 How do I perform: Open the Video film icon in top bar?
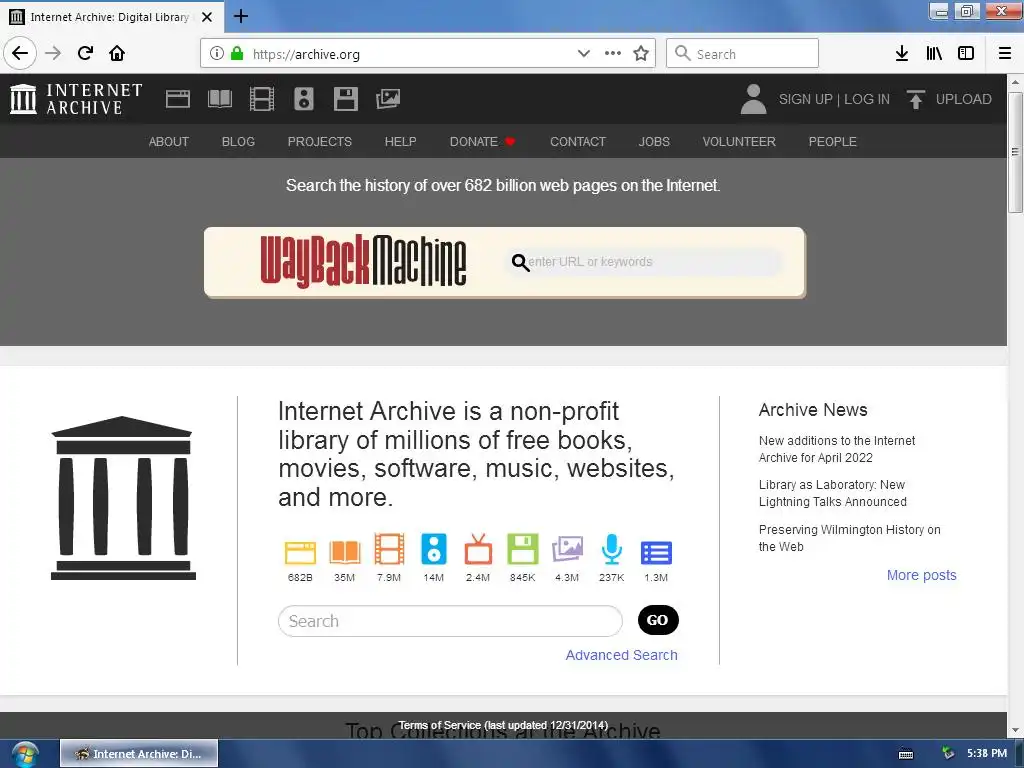click(x=262, y=99)
